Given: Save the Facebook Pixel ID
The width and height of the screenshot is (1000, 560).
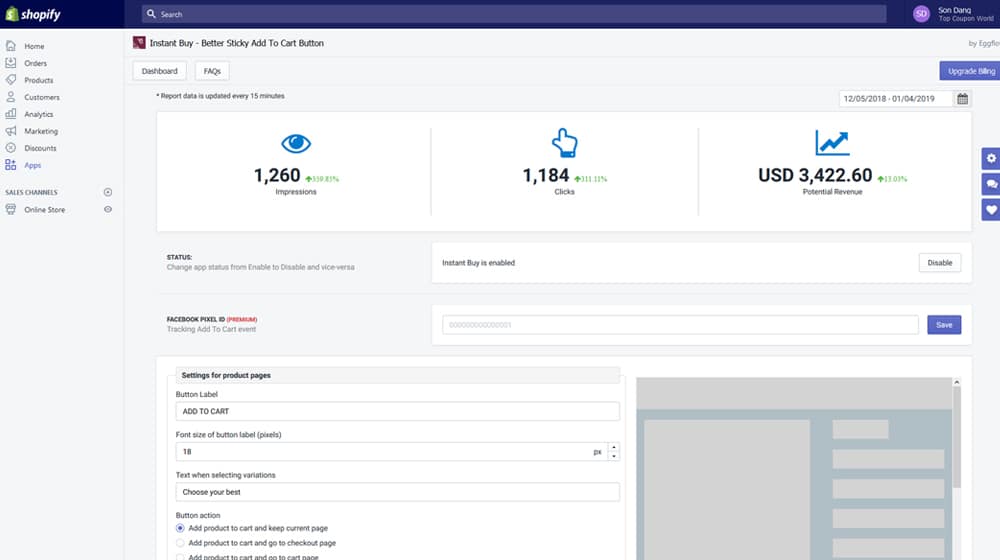Looking at the screenshot, I should click(944, 325).
